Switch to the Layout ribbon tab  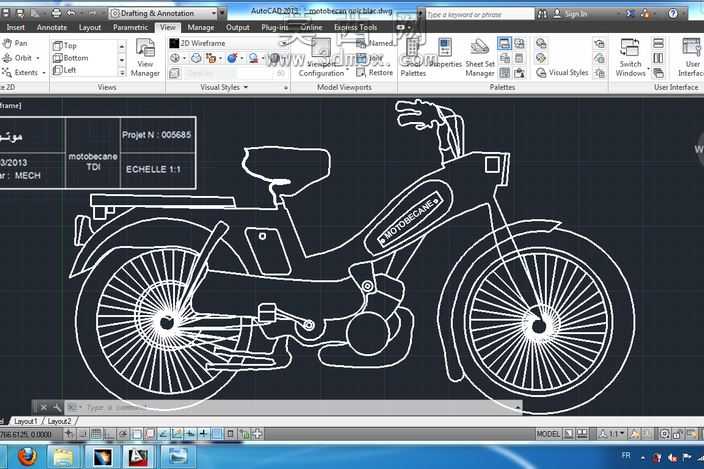click(x=90, y=27)
